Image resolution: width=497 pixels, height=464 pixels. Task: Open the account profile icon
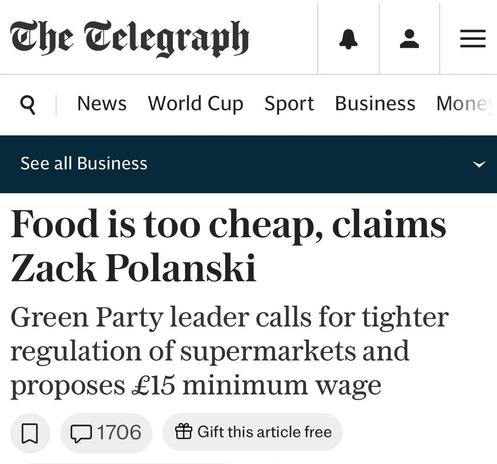pyautogui.click(x=409, y=39)
